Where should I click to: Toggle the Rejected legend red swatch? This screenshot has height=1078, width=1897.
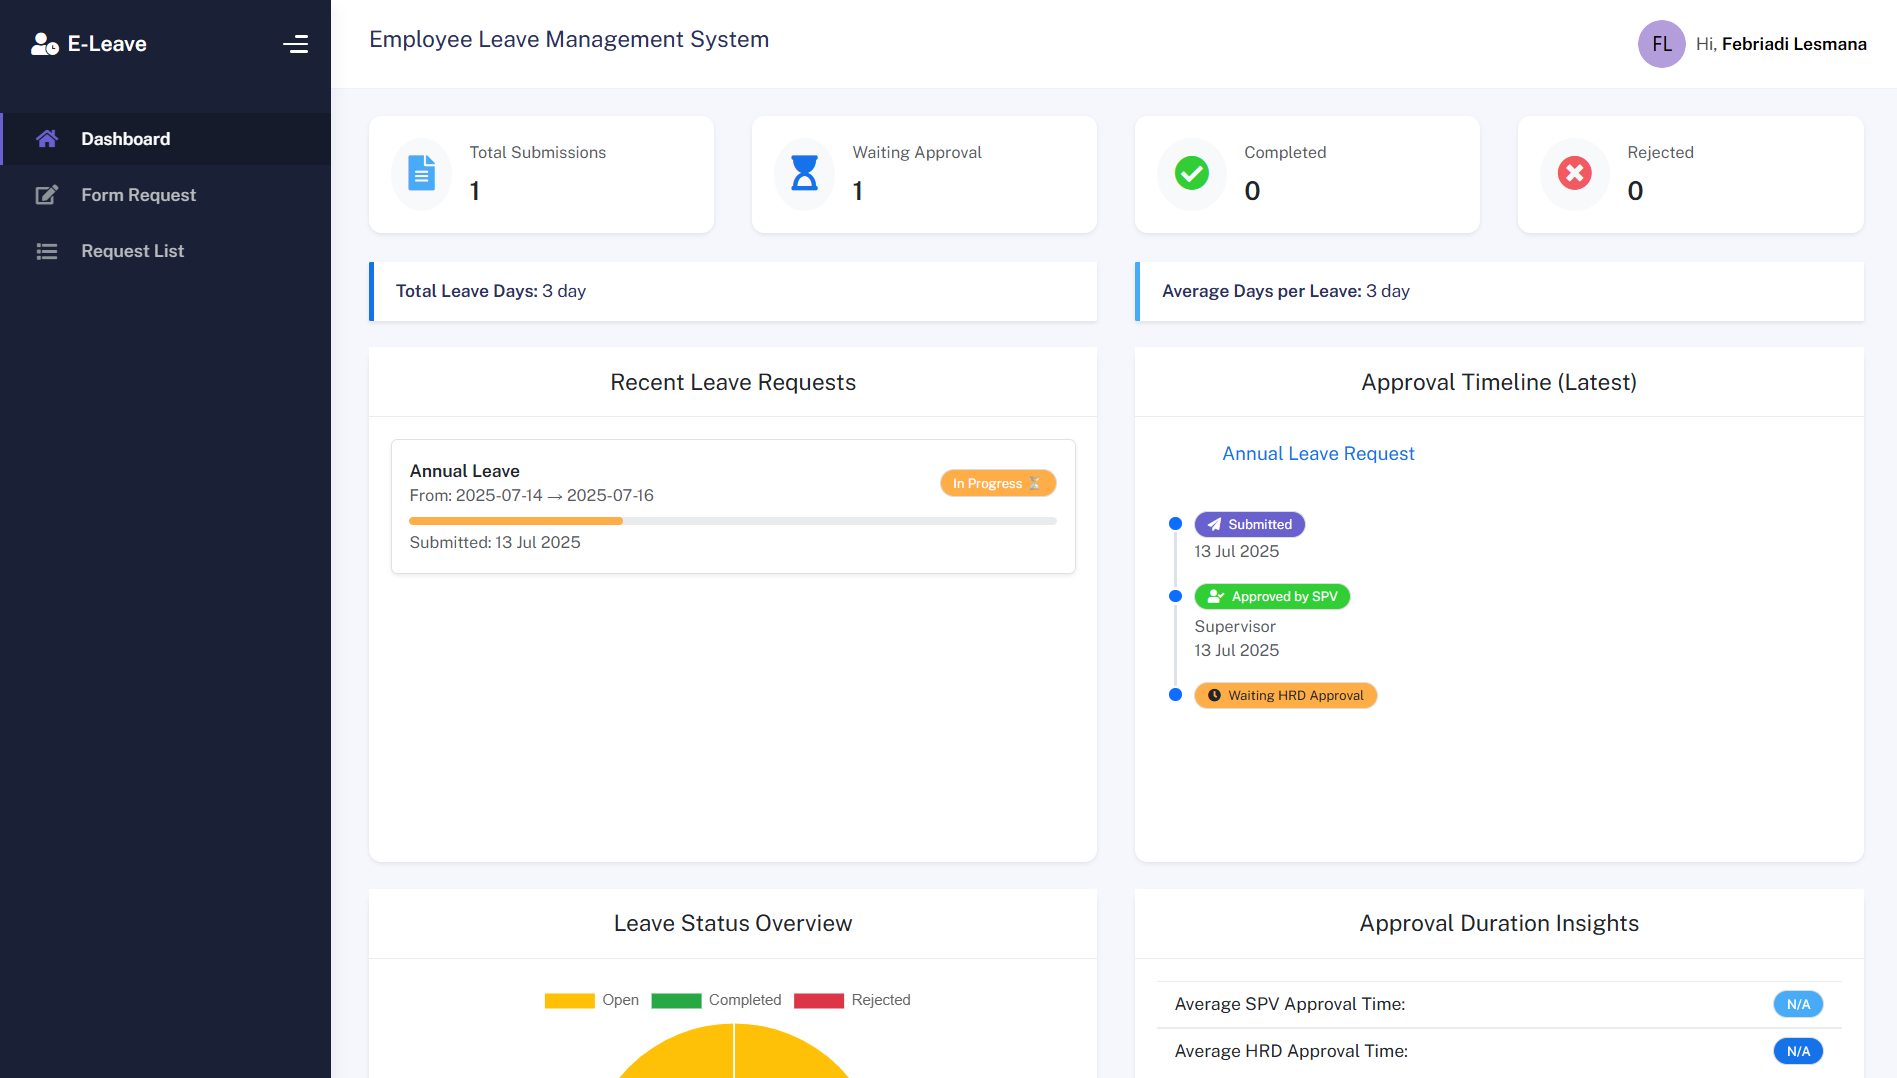[x=819, y=1000]
